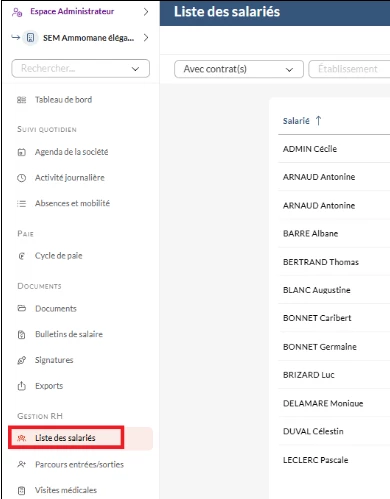Click the Activité journalière clock icon
390x499 pixels.
coord(21,178)
